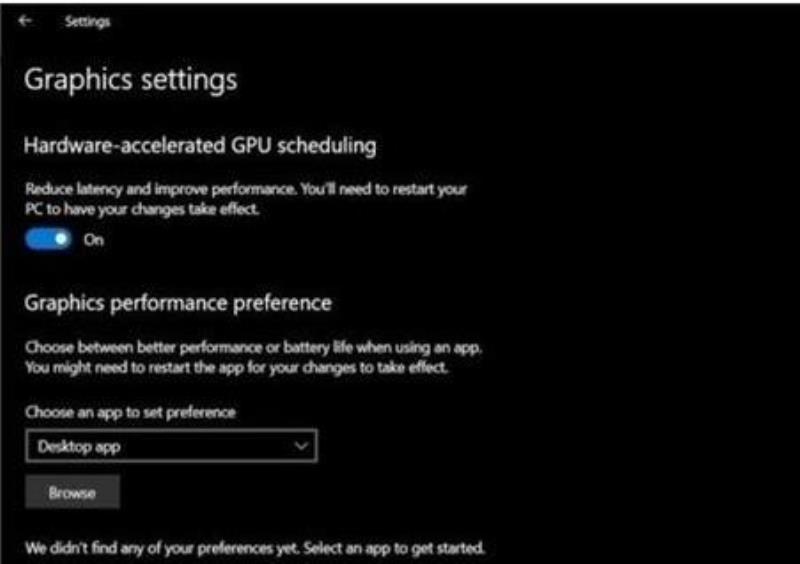Click the Select an app to get started sentence

393,548
